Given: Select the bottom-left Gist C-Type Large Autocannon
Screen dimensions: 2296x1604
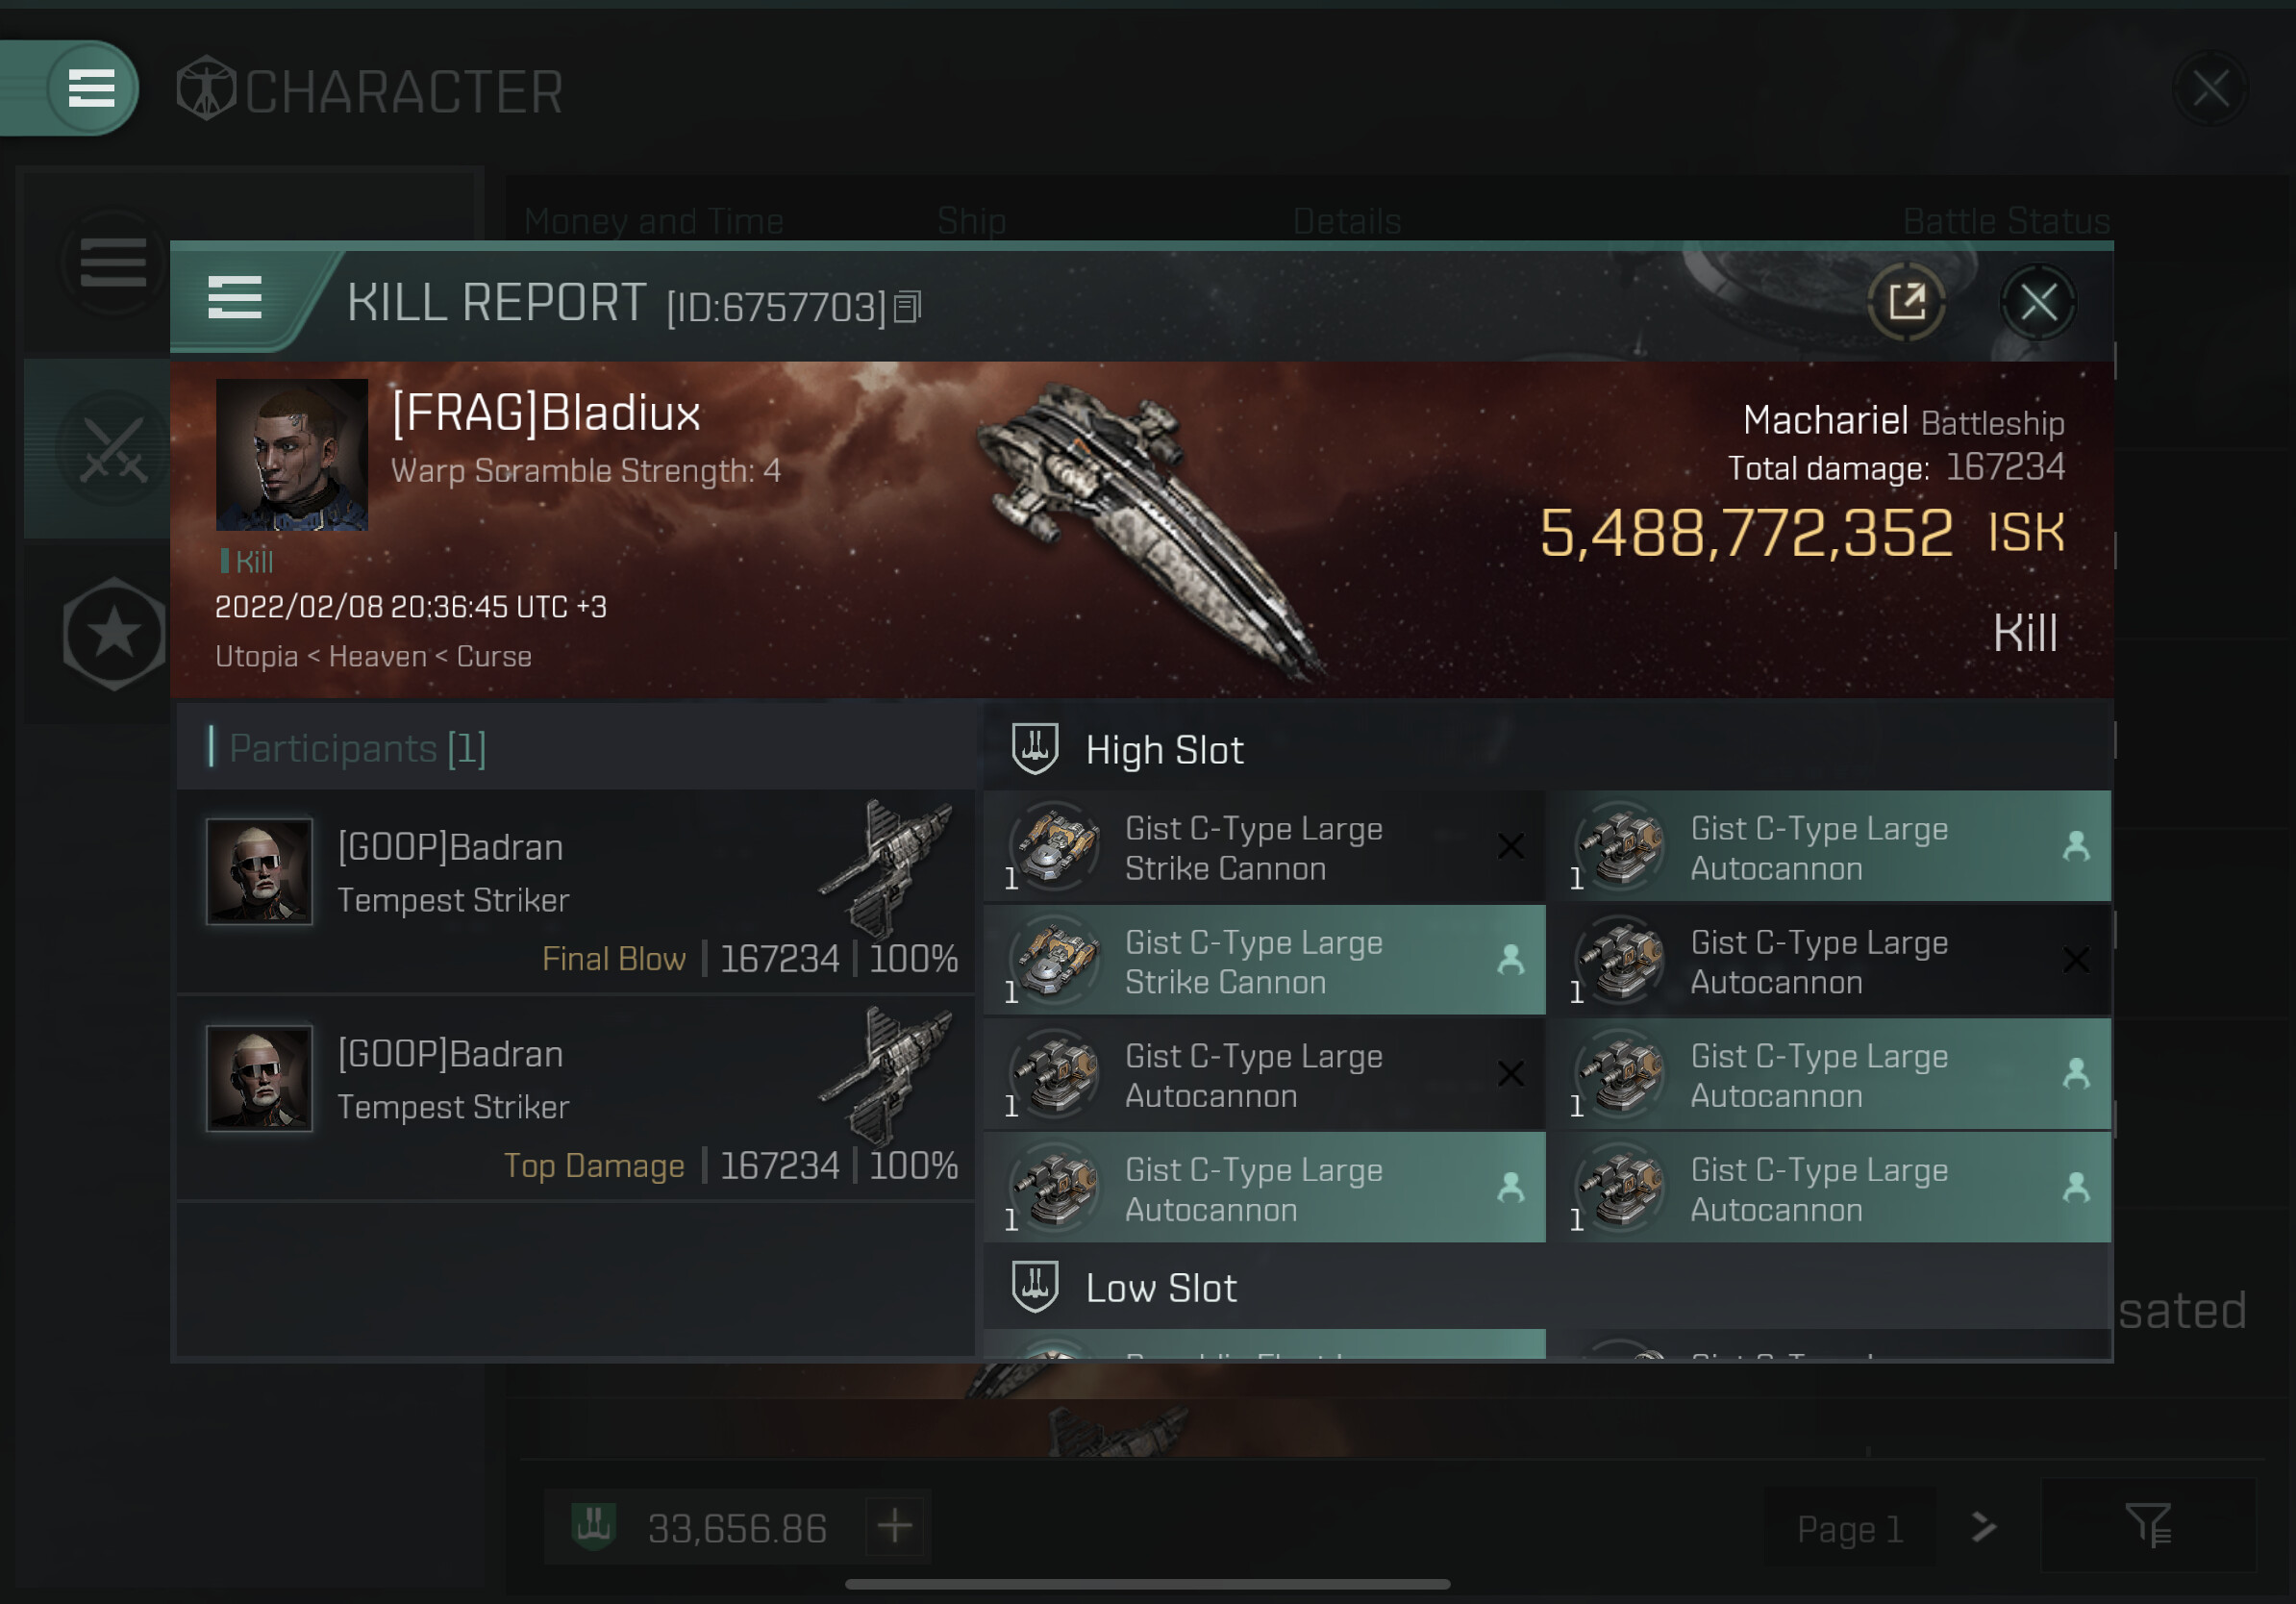Looking at the screenshot, I should click(1264, 1188).
